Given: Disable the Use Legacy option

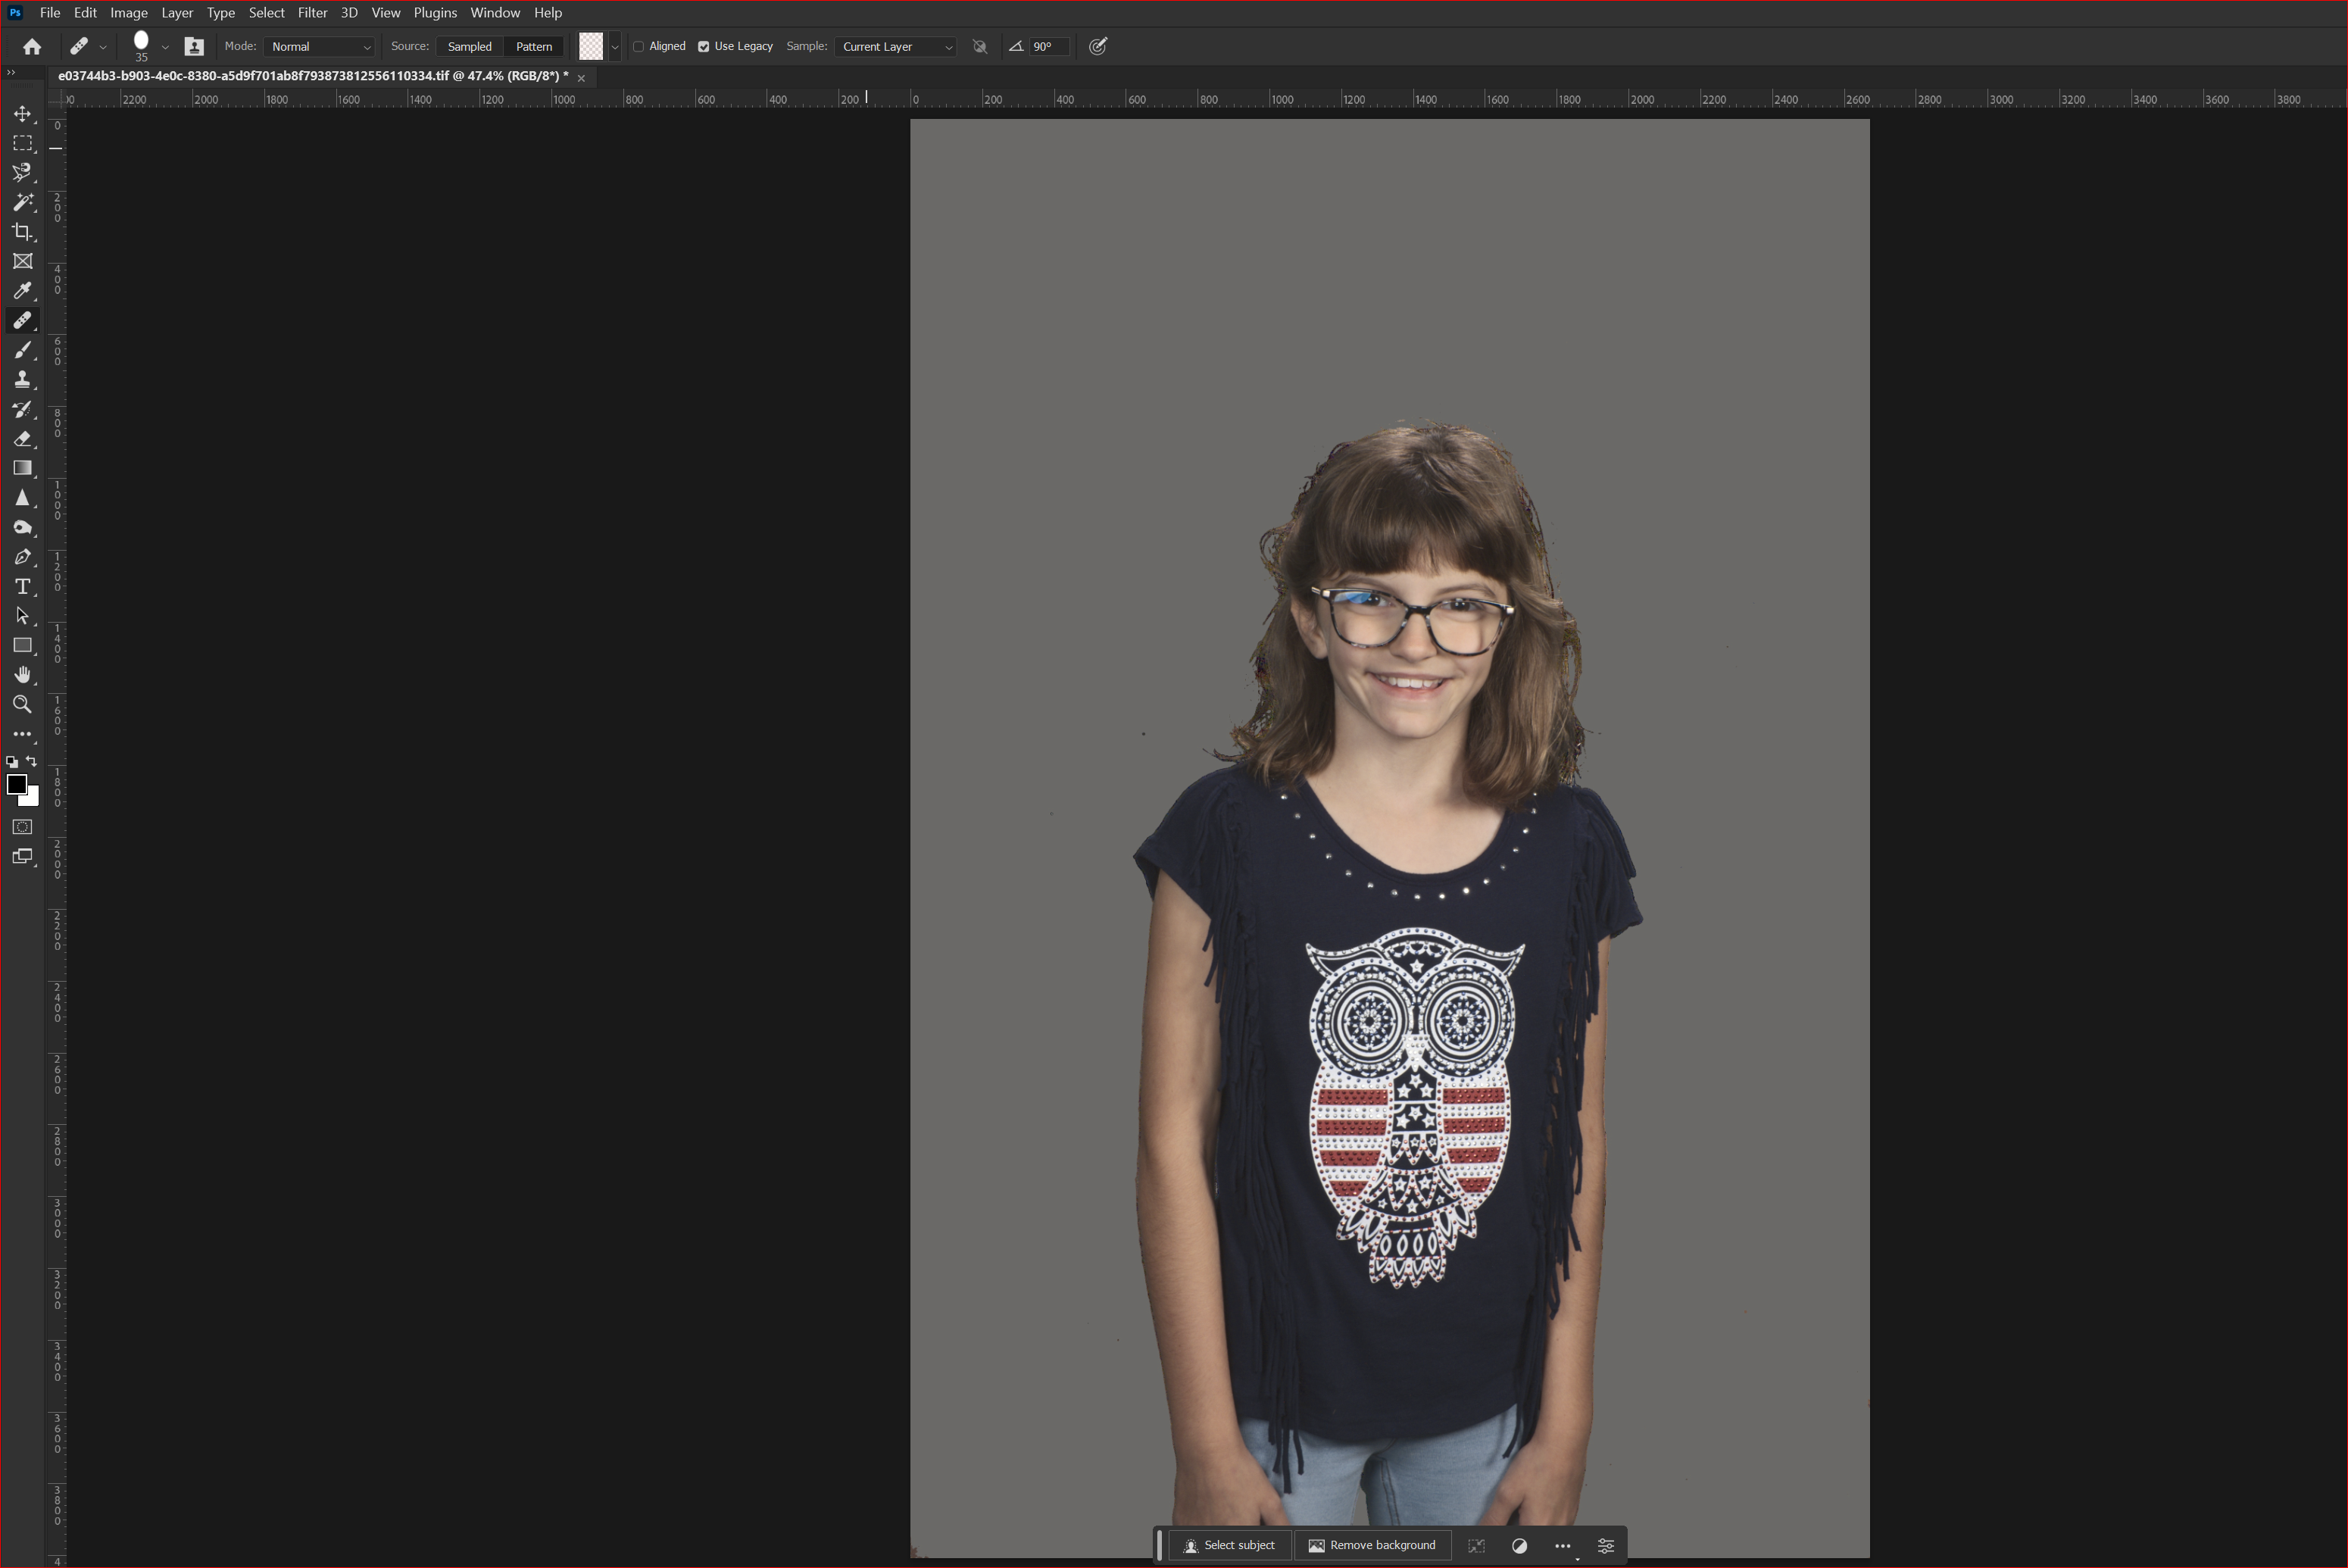Looking at the screenshot, I should 704,46.
